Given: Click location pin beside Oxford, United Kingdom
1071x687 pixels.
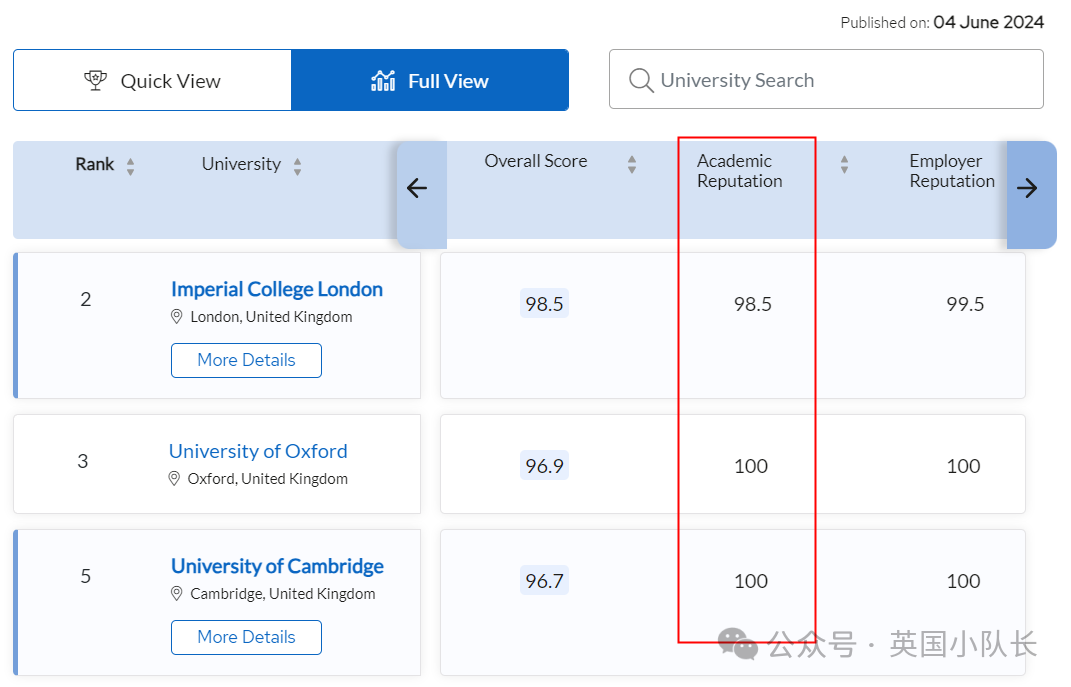Looking at the screenshot, I should click(x=175, y=479).
